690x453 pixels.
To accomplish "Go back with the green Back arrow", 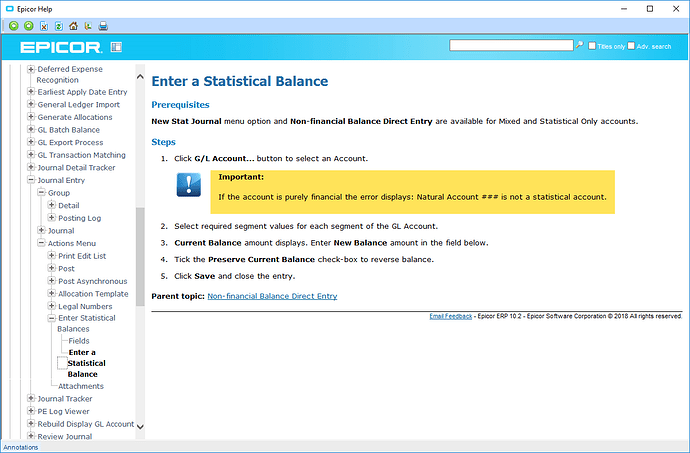I will point(14,26).
